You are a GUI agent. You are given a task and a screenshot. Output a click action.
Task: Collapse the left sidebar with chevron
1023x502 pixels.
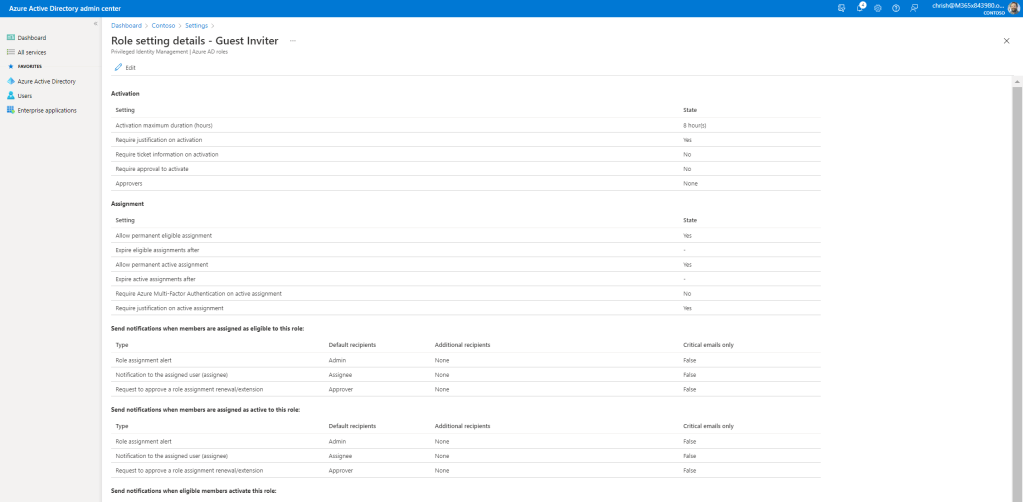tap(95, 23)
